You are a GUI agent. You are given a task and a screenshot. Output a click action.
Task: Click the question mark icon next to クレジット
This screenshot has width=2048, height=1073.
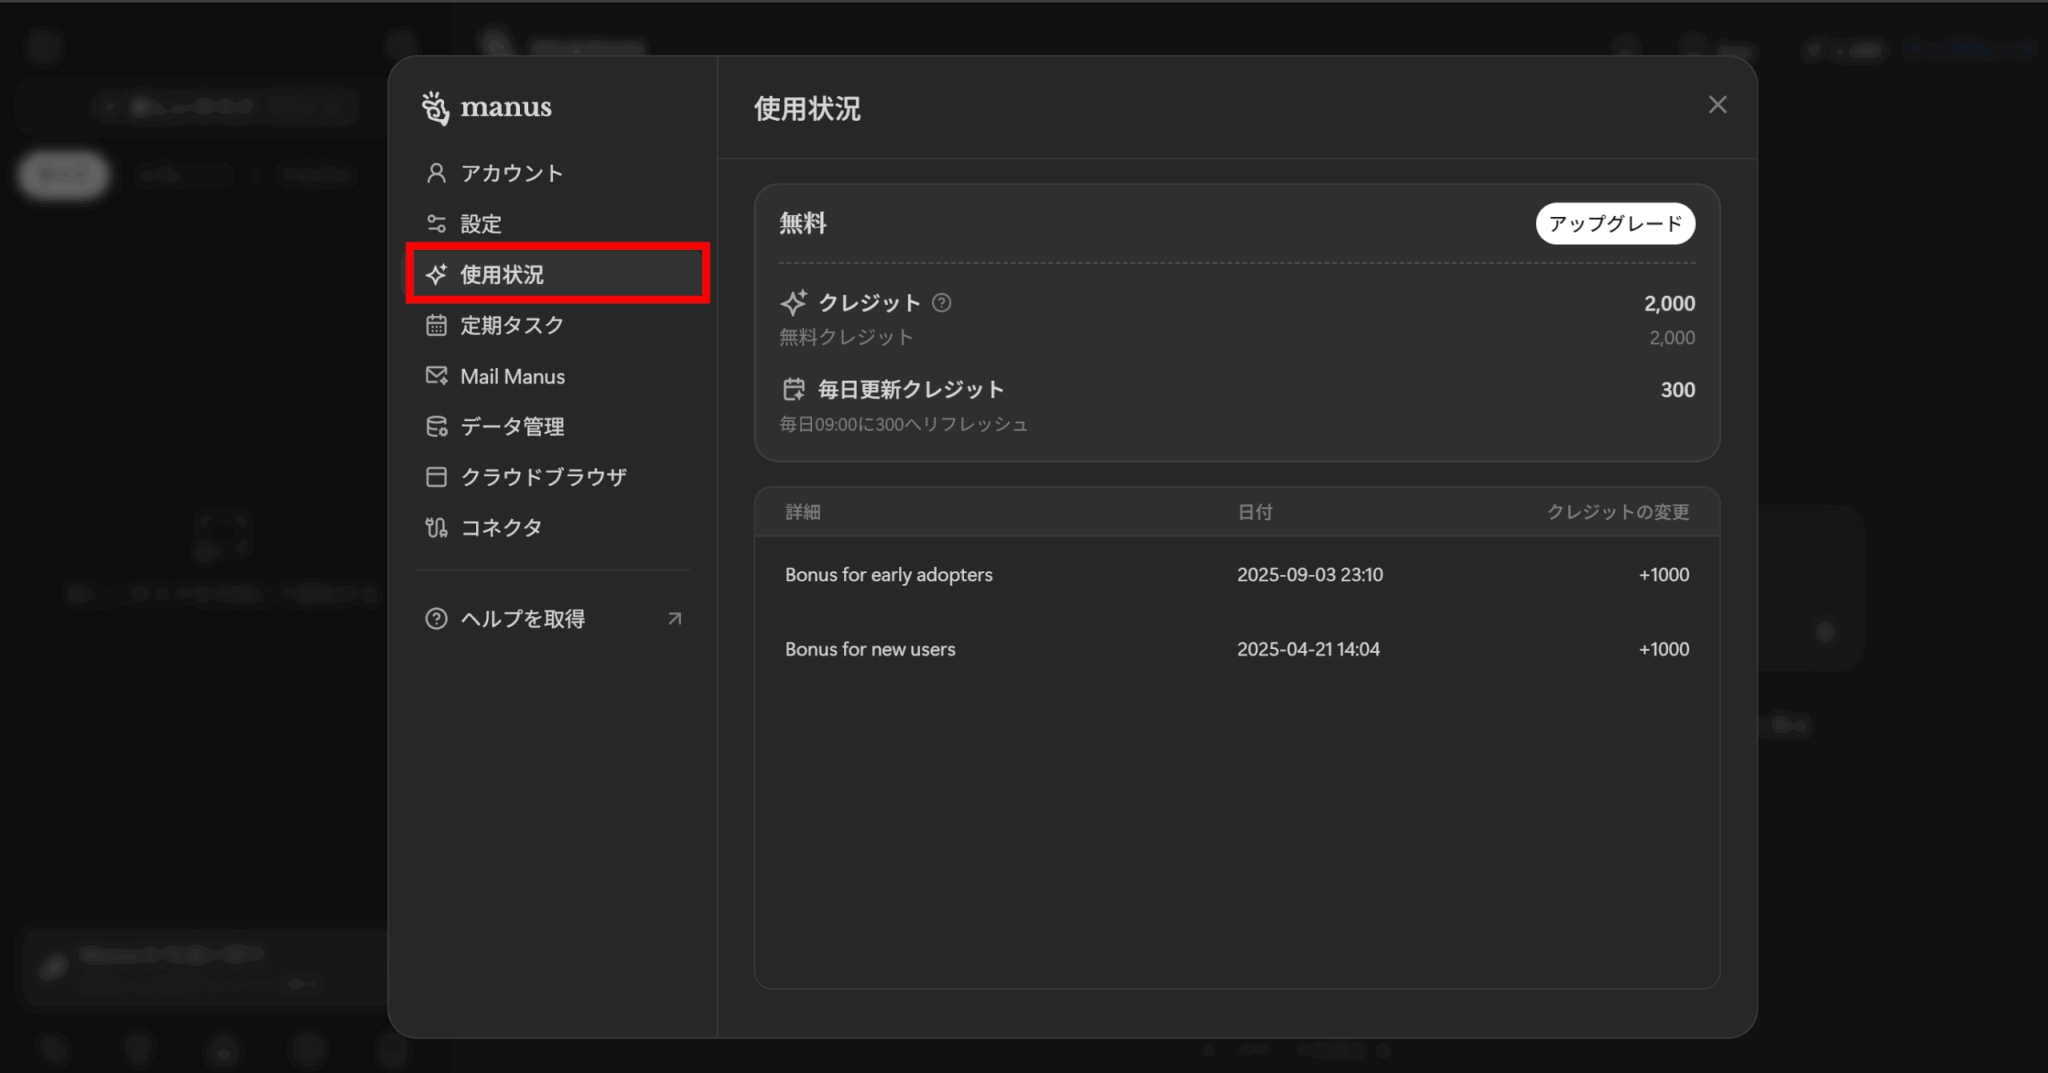(x=941, y=303)
